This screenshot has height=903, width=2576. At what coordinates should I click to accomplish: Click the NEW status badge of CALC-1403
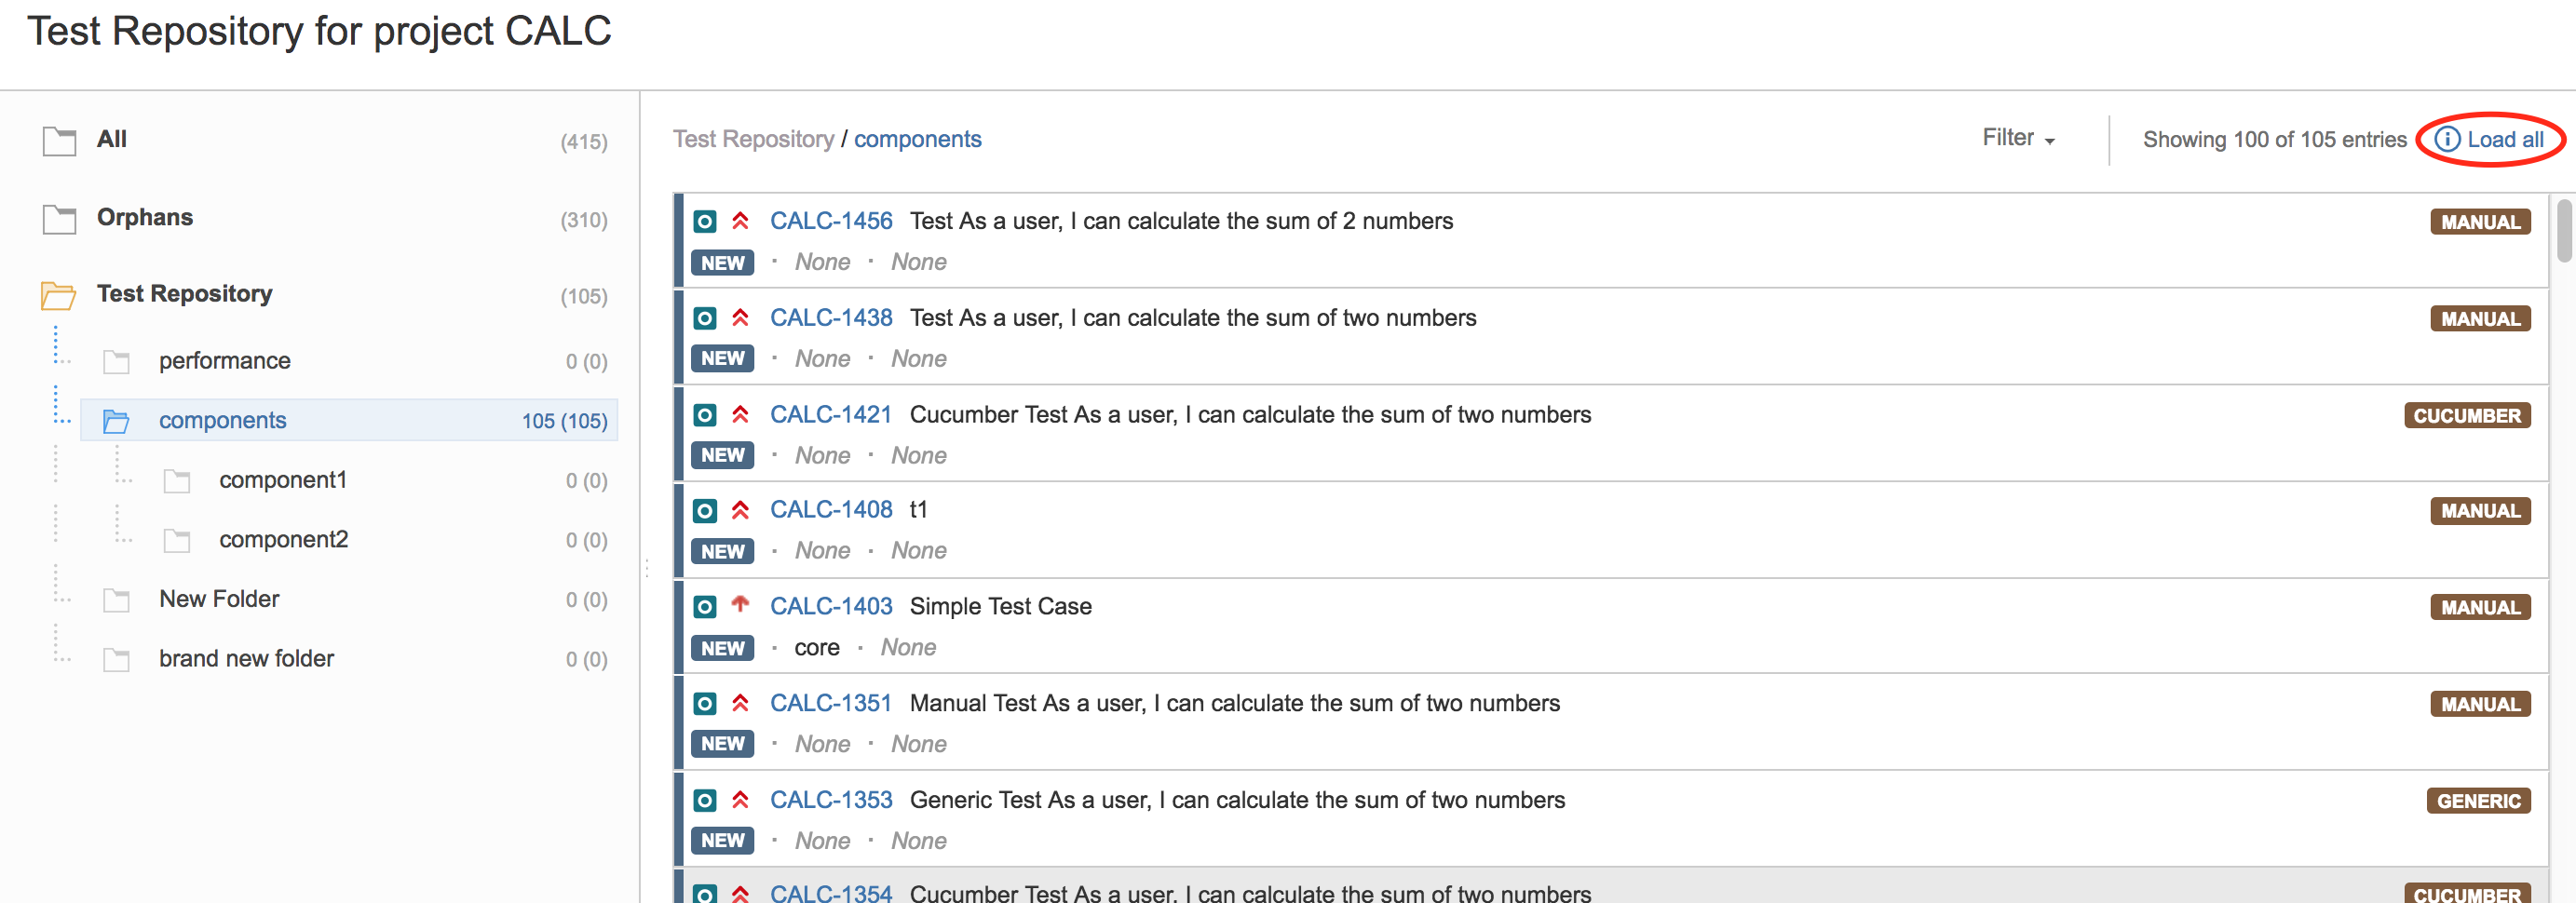pos(722,648)
